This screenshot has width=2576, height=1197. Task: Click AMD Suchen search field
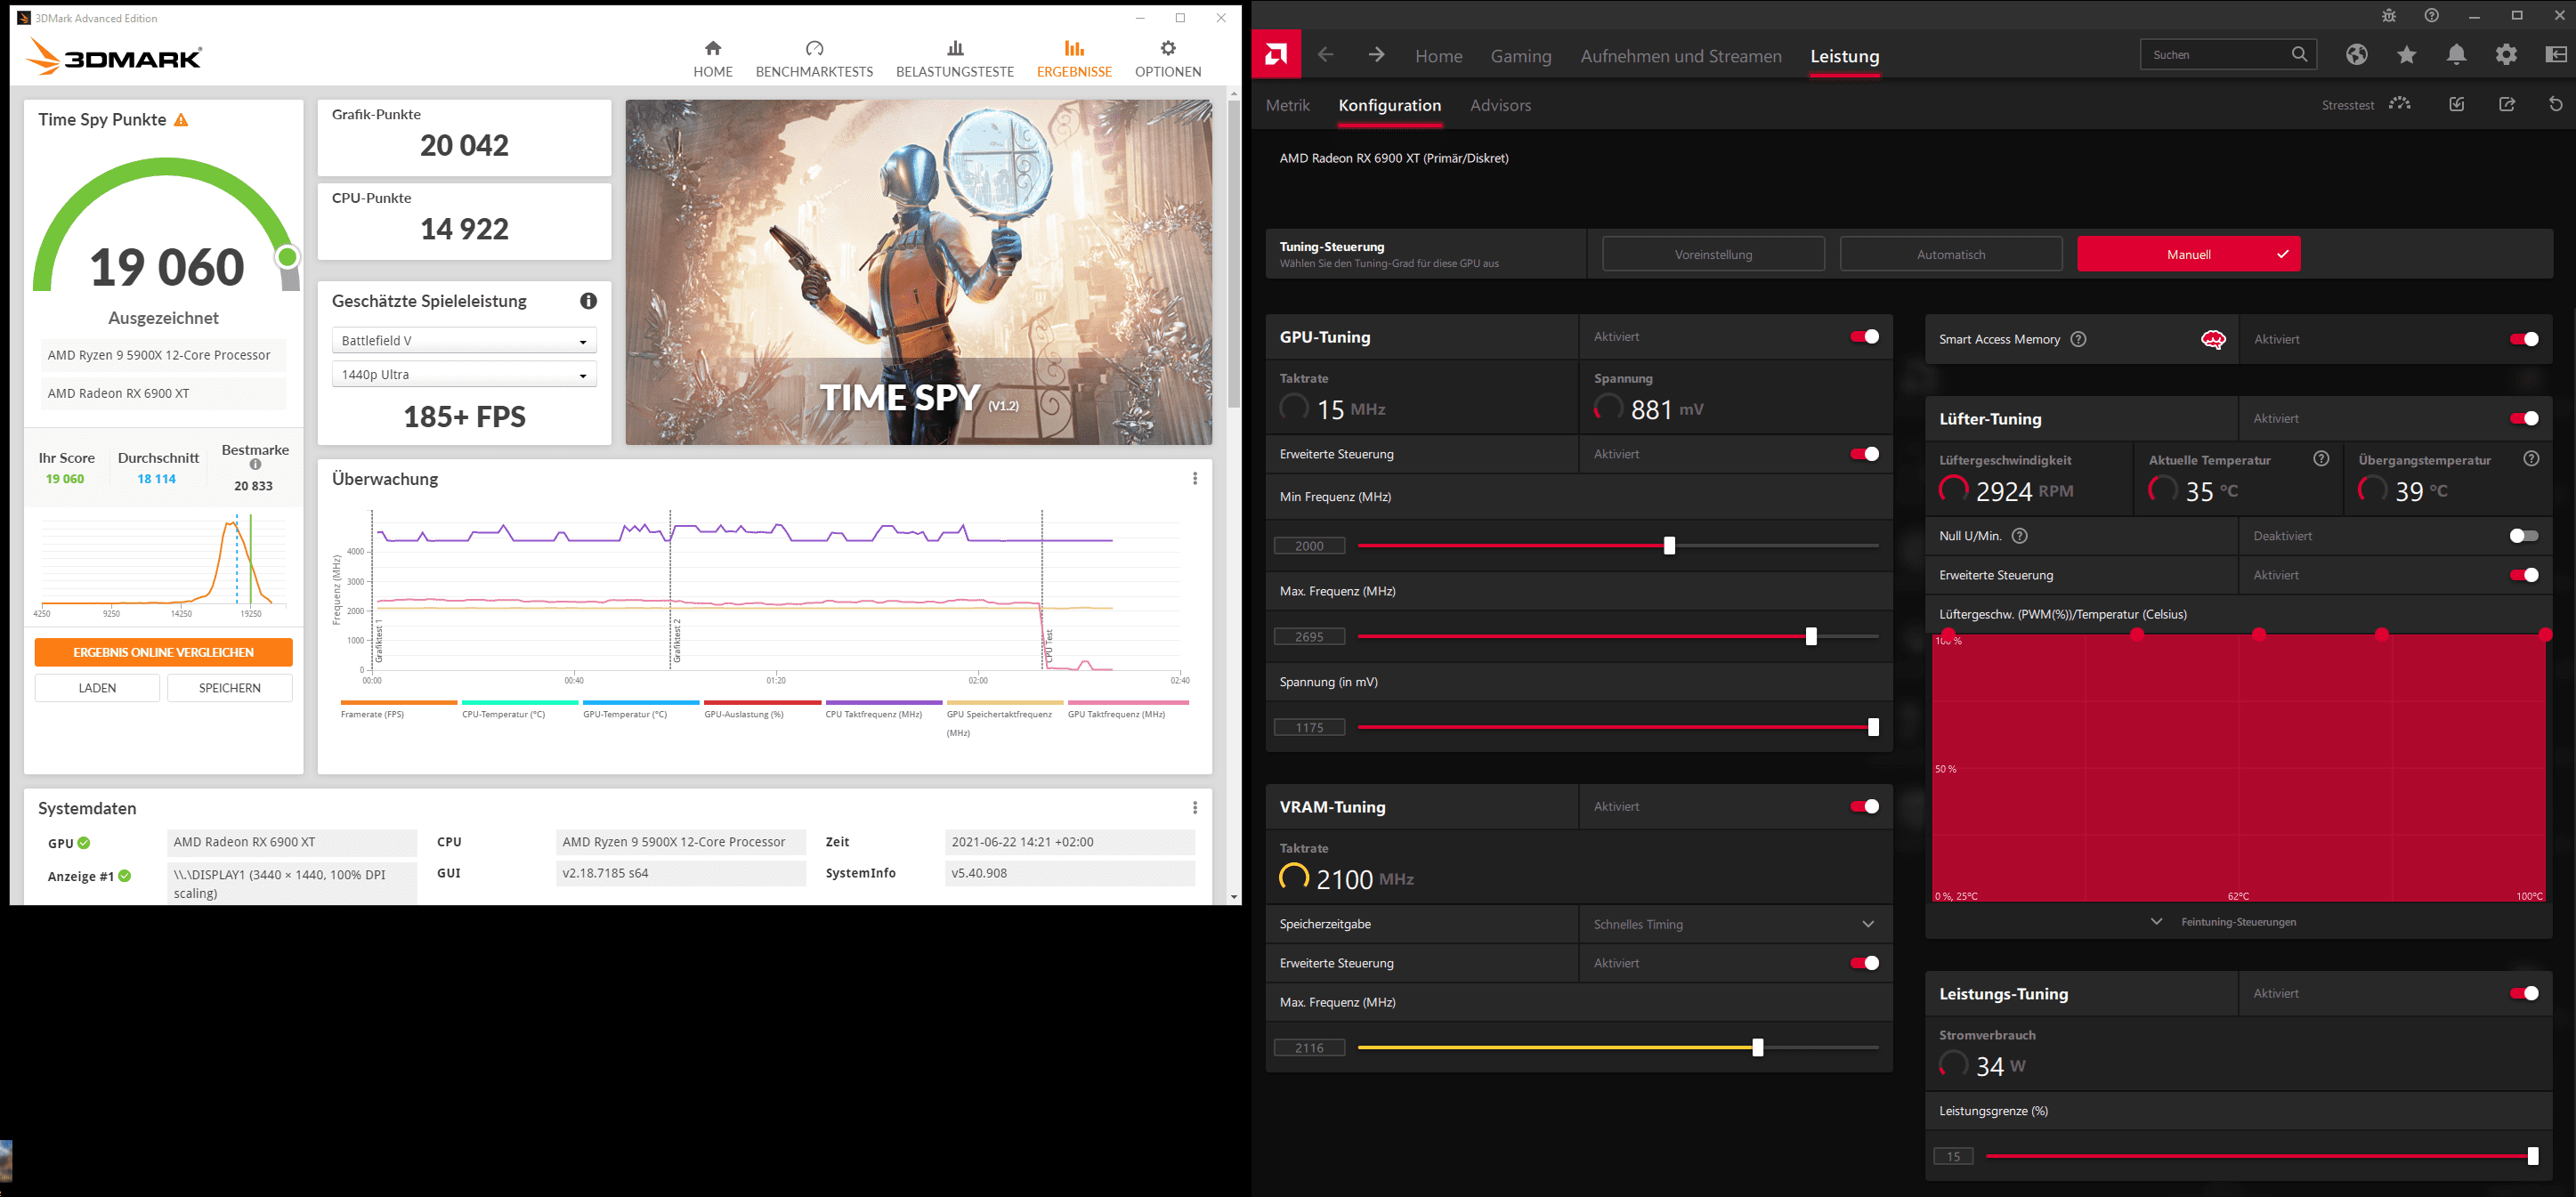[x=2228, y=54]
